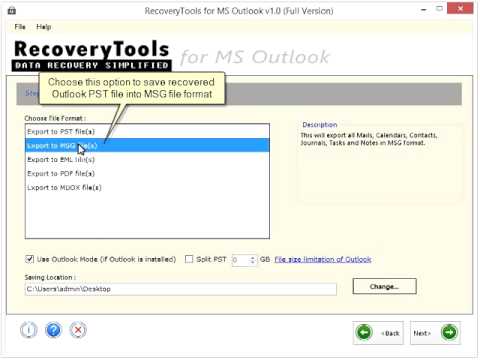Click the green Next arrow icon
The image size is (480, 360).
point(449,332)
